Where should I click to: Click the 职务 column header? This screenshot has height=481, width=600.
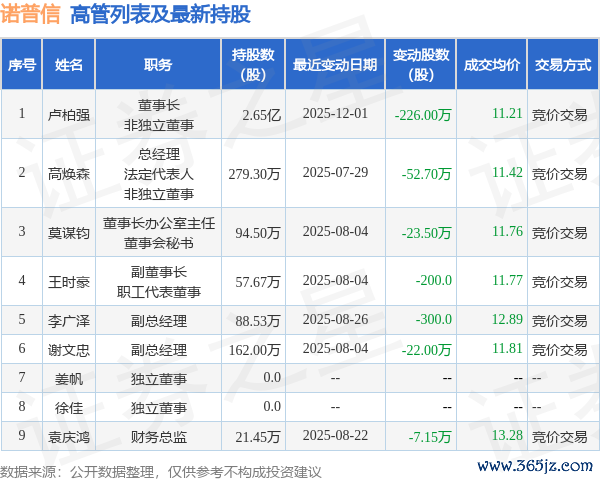[157, 65]
